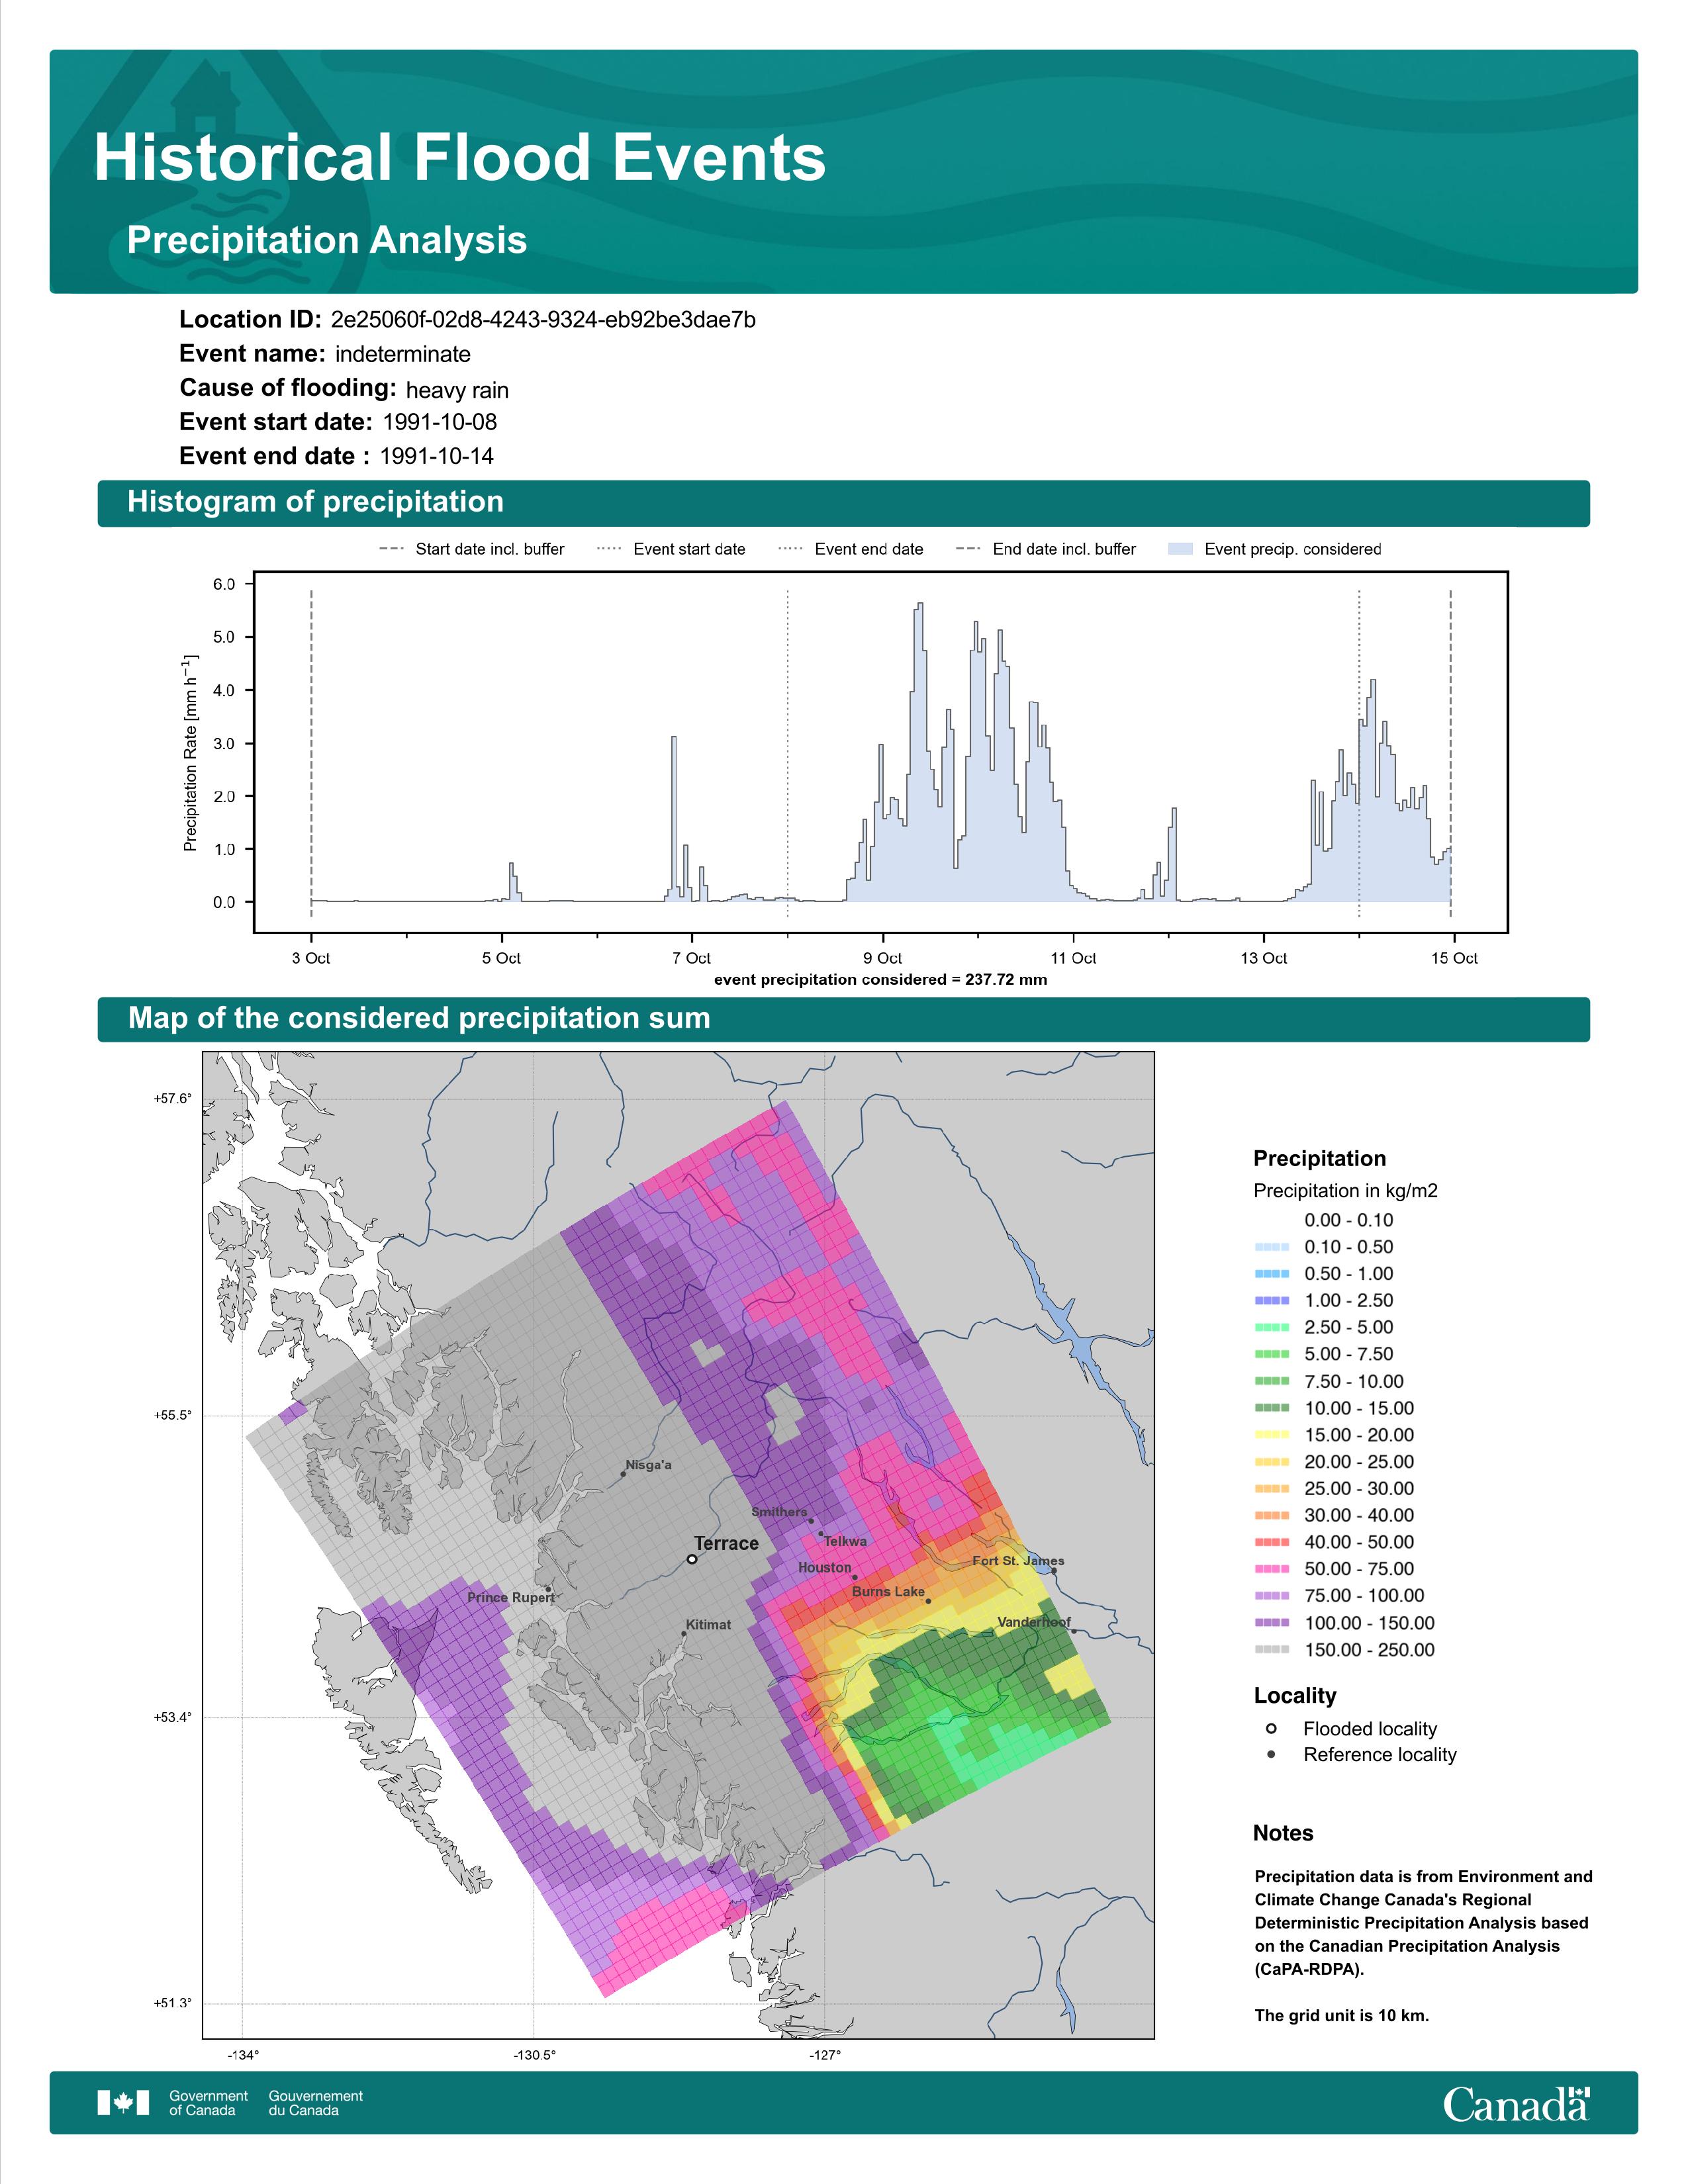Click the Terrace flooded locality marker

[692, 1558]
